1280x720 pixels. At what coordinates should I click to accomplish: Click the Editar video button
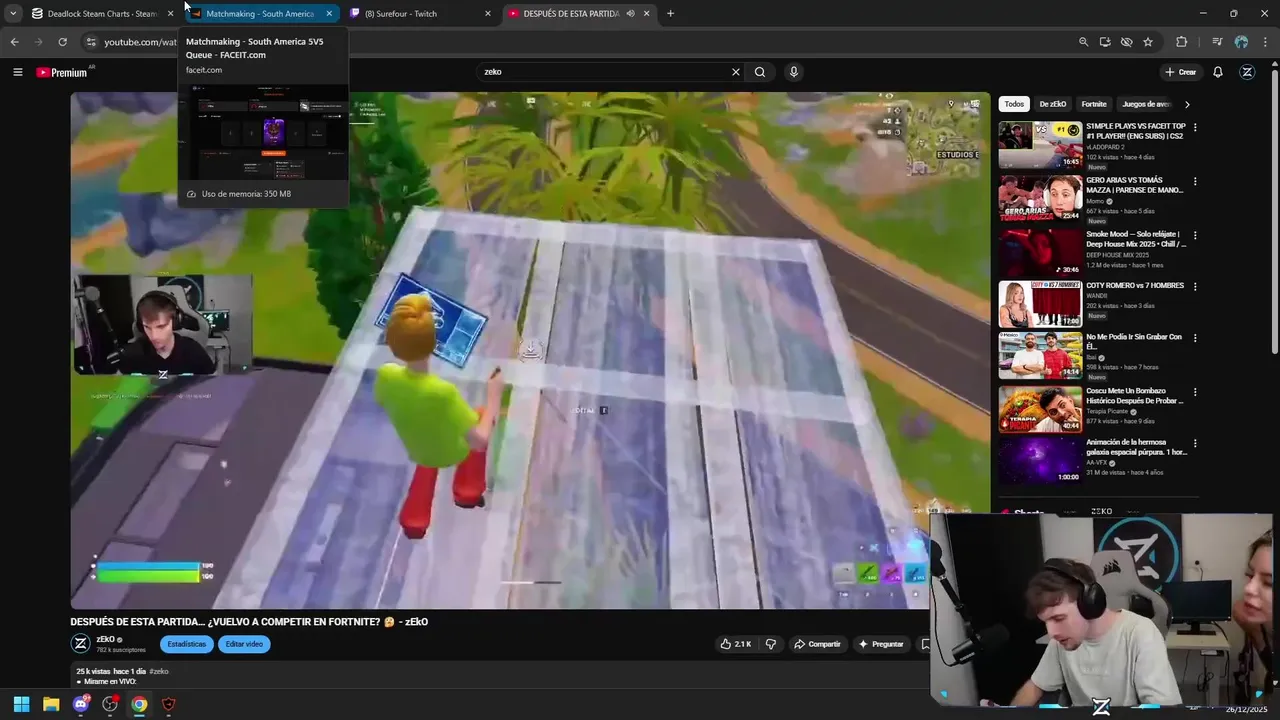244,644
